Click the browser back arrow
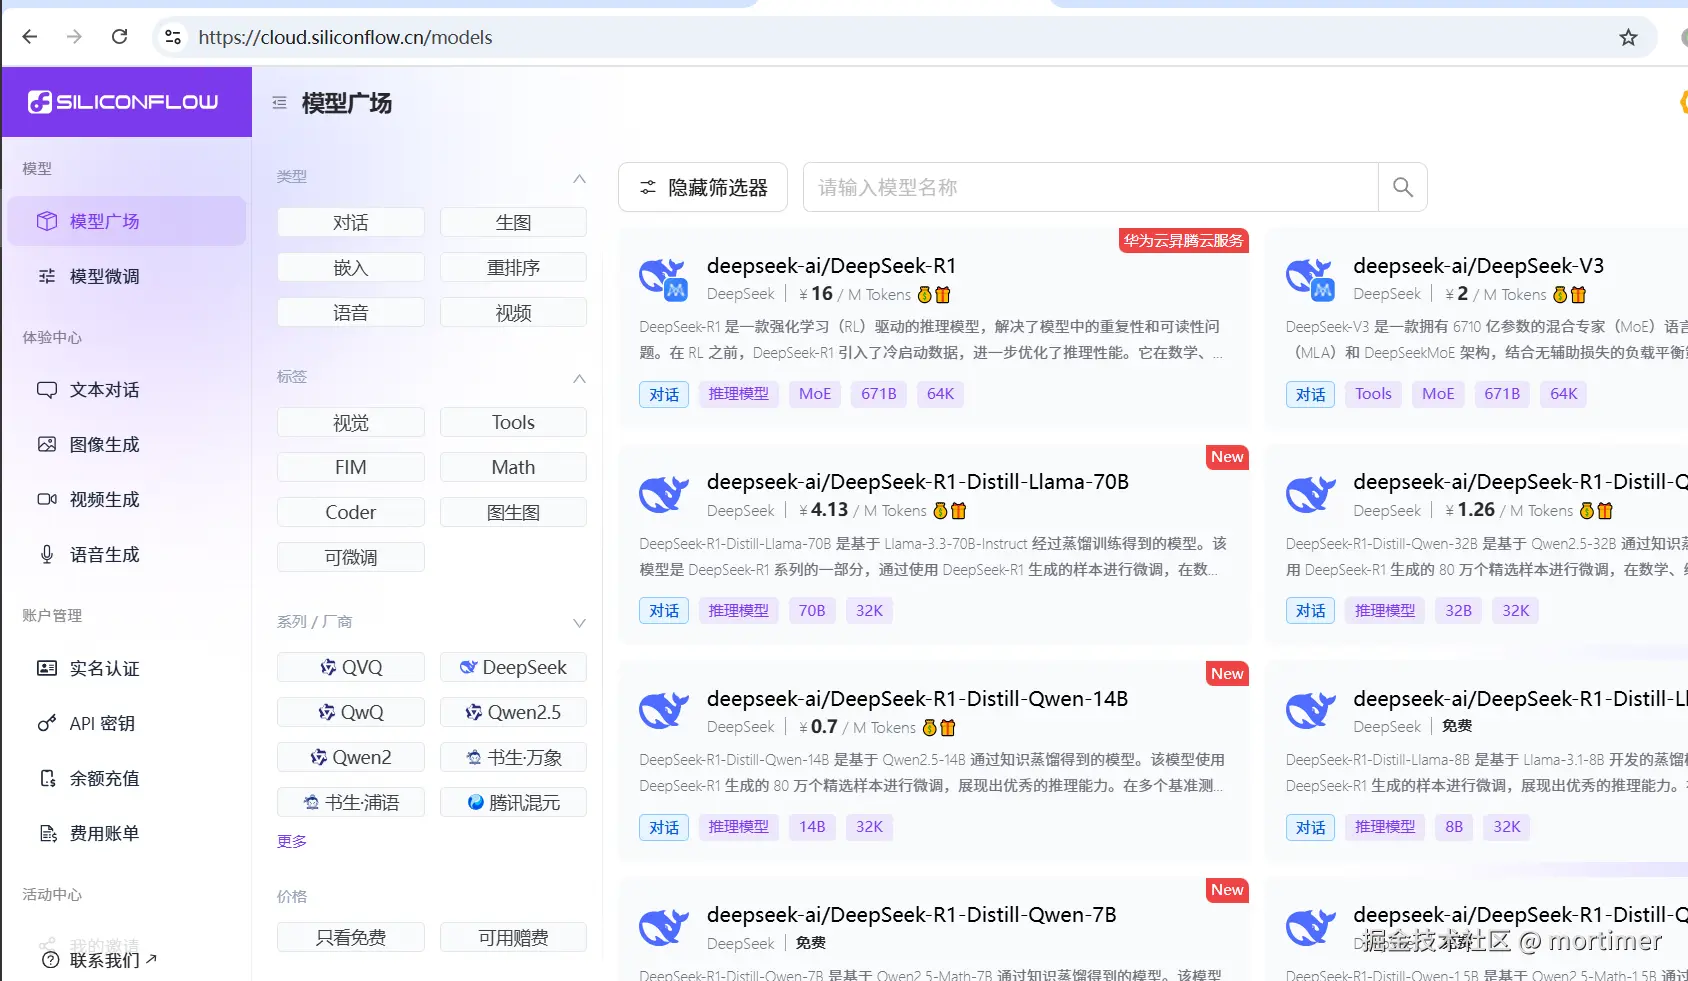This screenshot has height=981, width=1688. pos(30,37)
